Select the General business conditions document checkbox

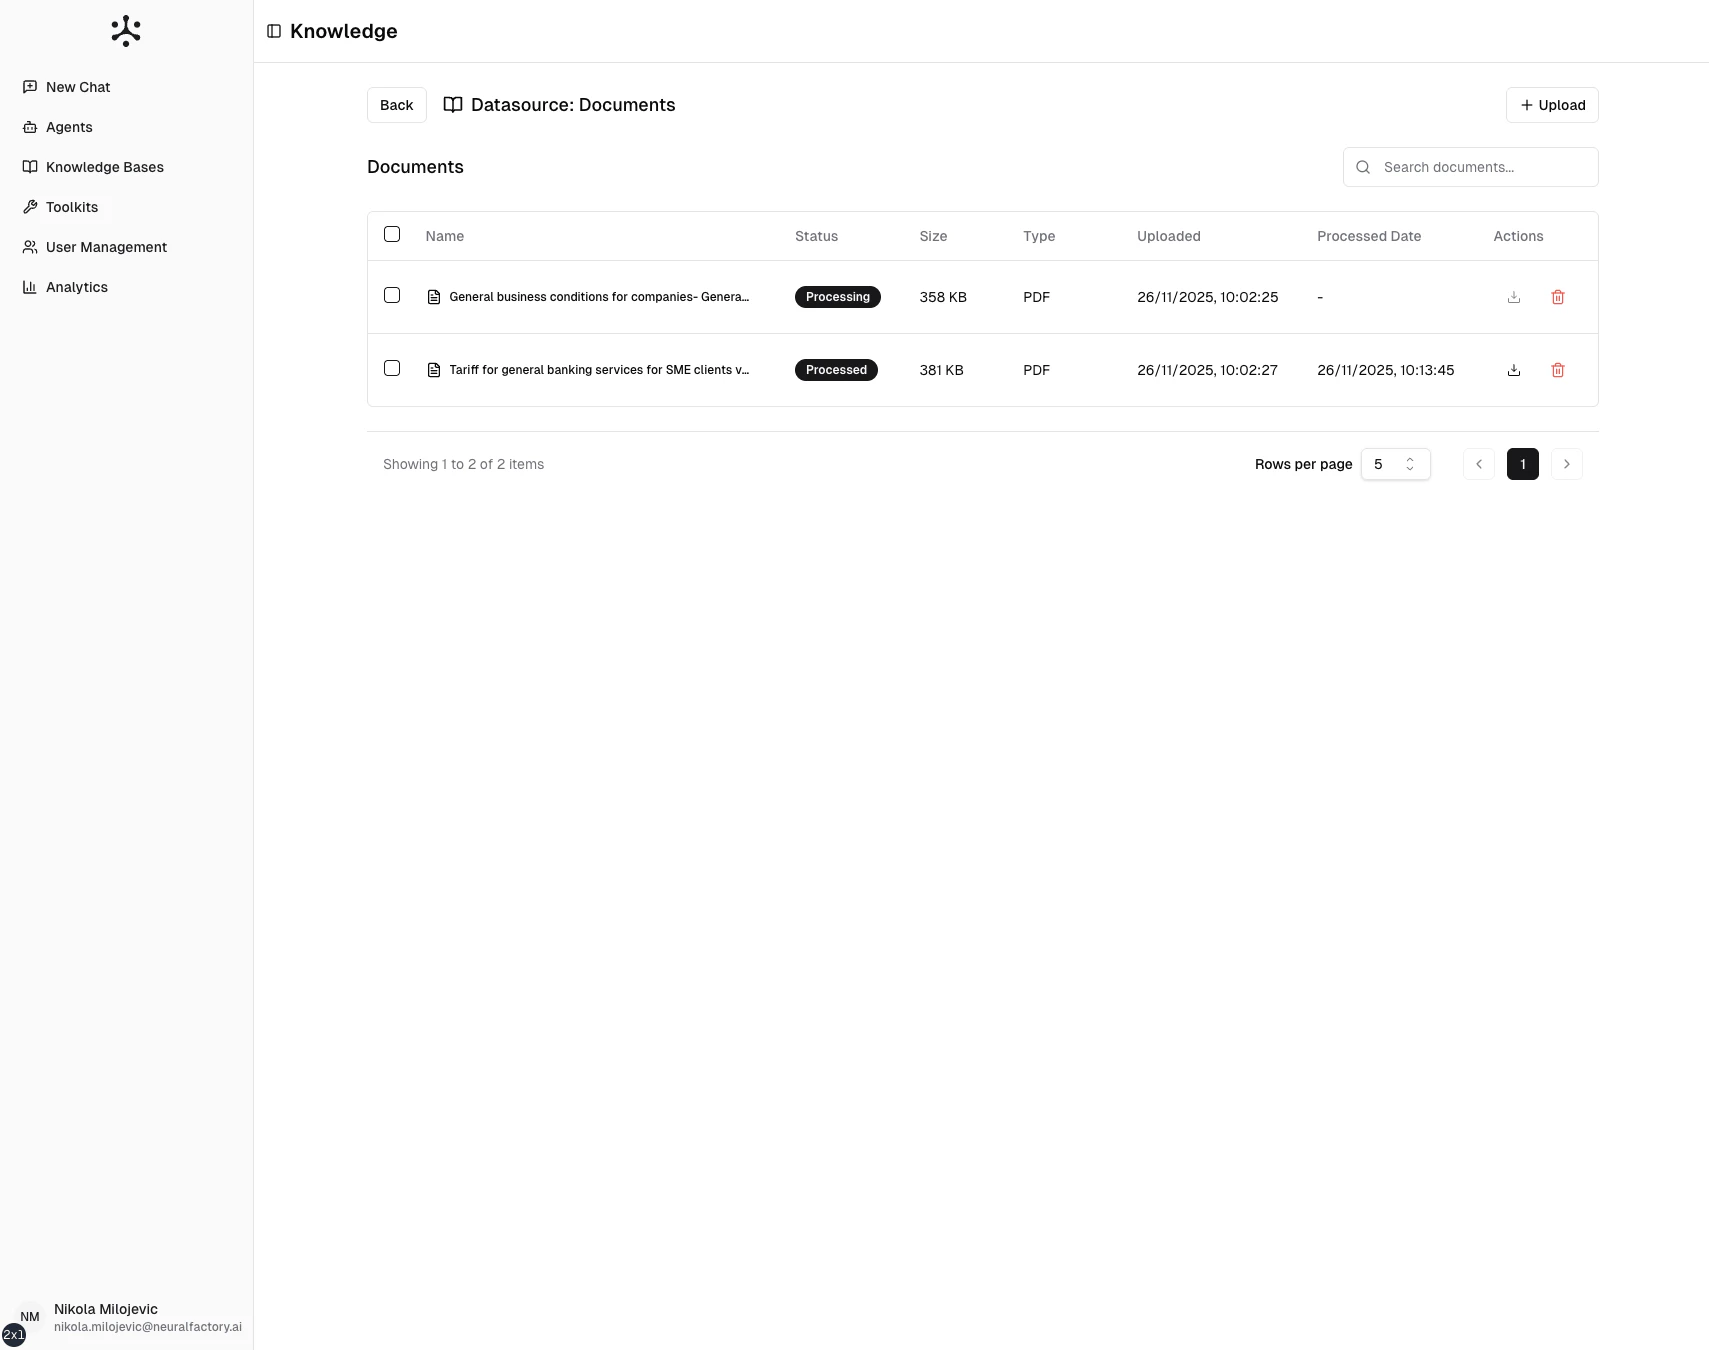(x=392, y=295)
